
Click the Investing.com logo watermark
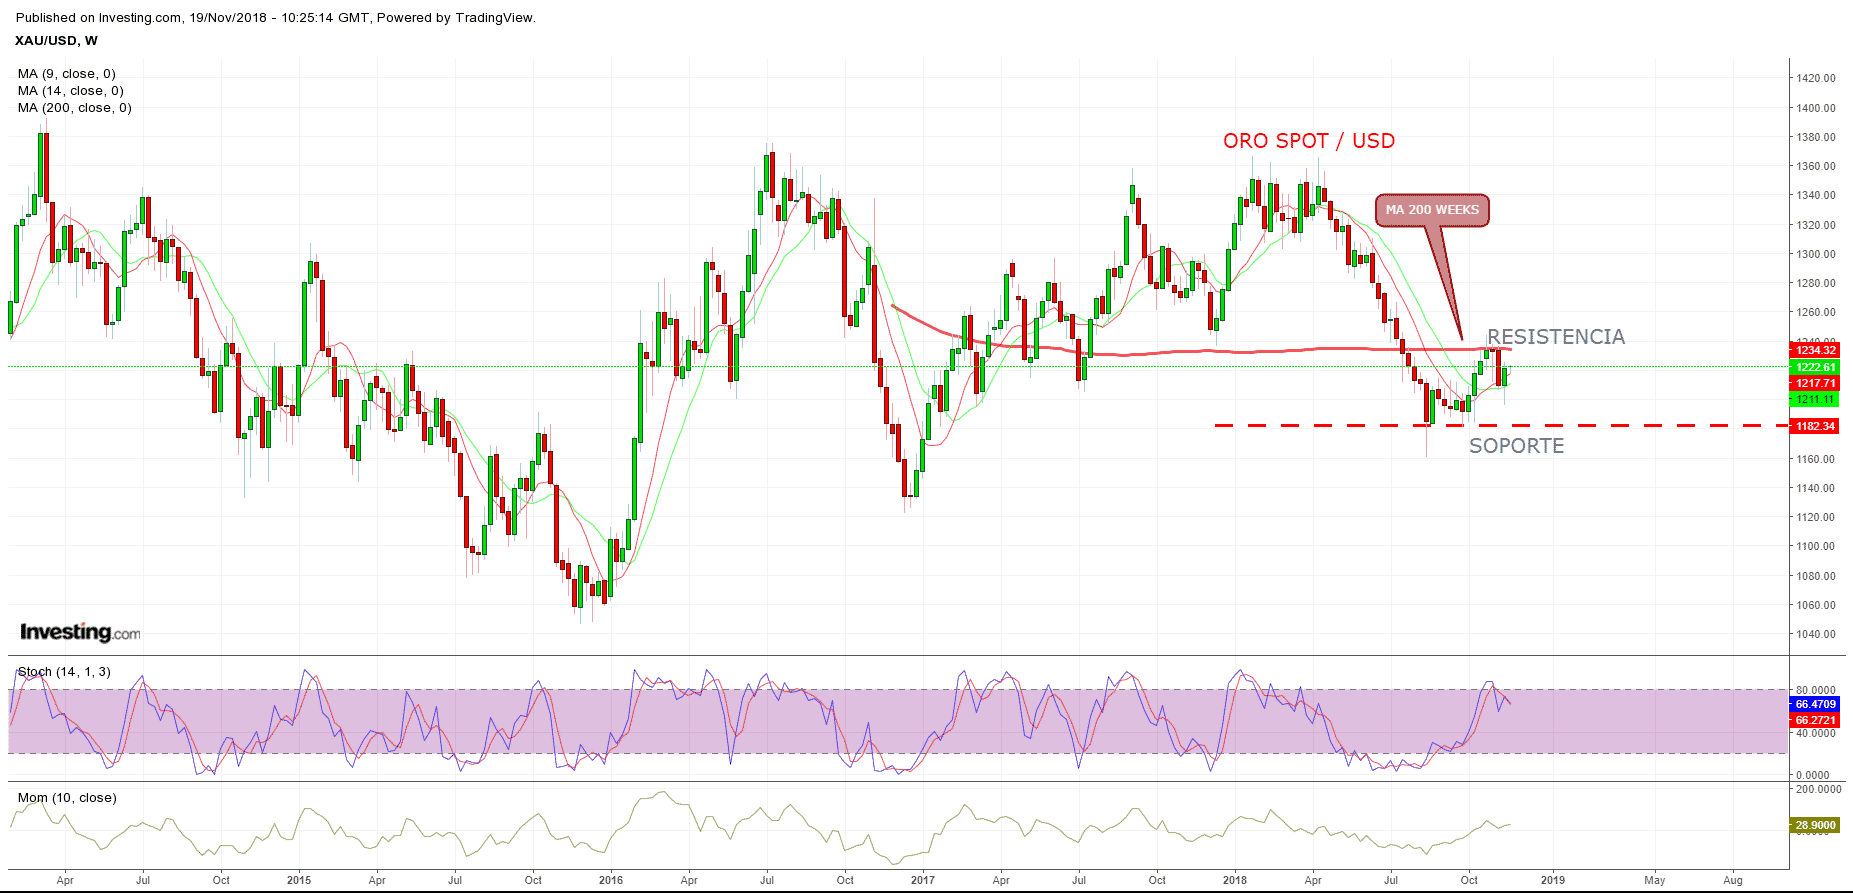click(80, 632)
